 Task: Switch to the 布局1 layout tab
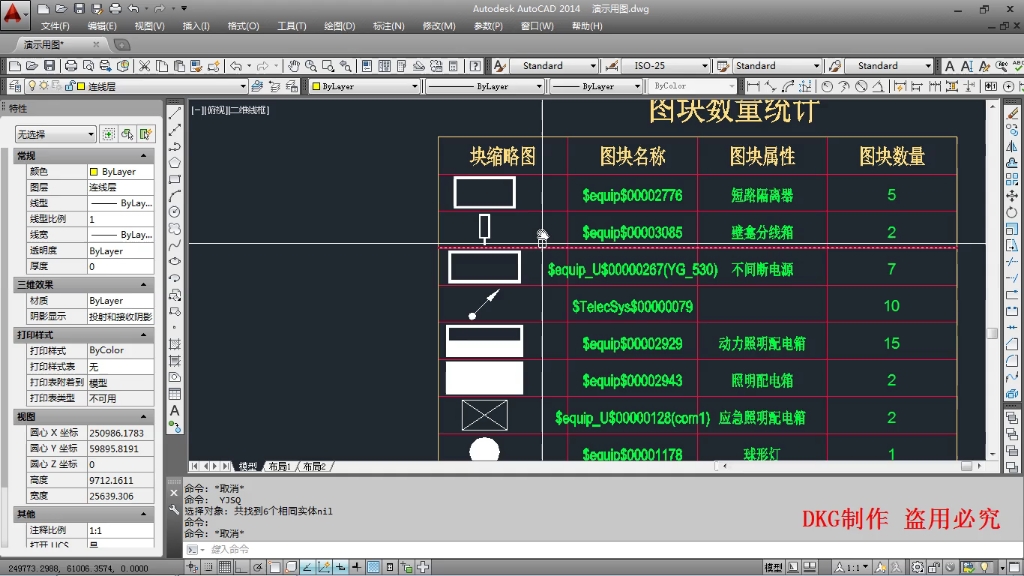(281, 465)
